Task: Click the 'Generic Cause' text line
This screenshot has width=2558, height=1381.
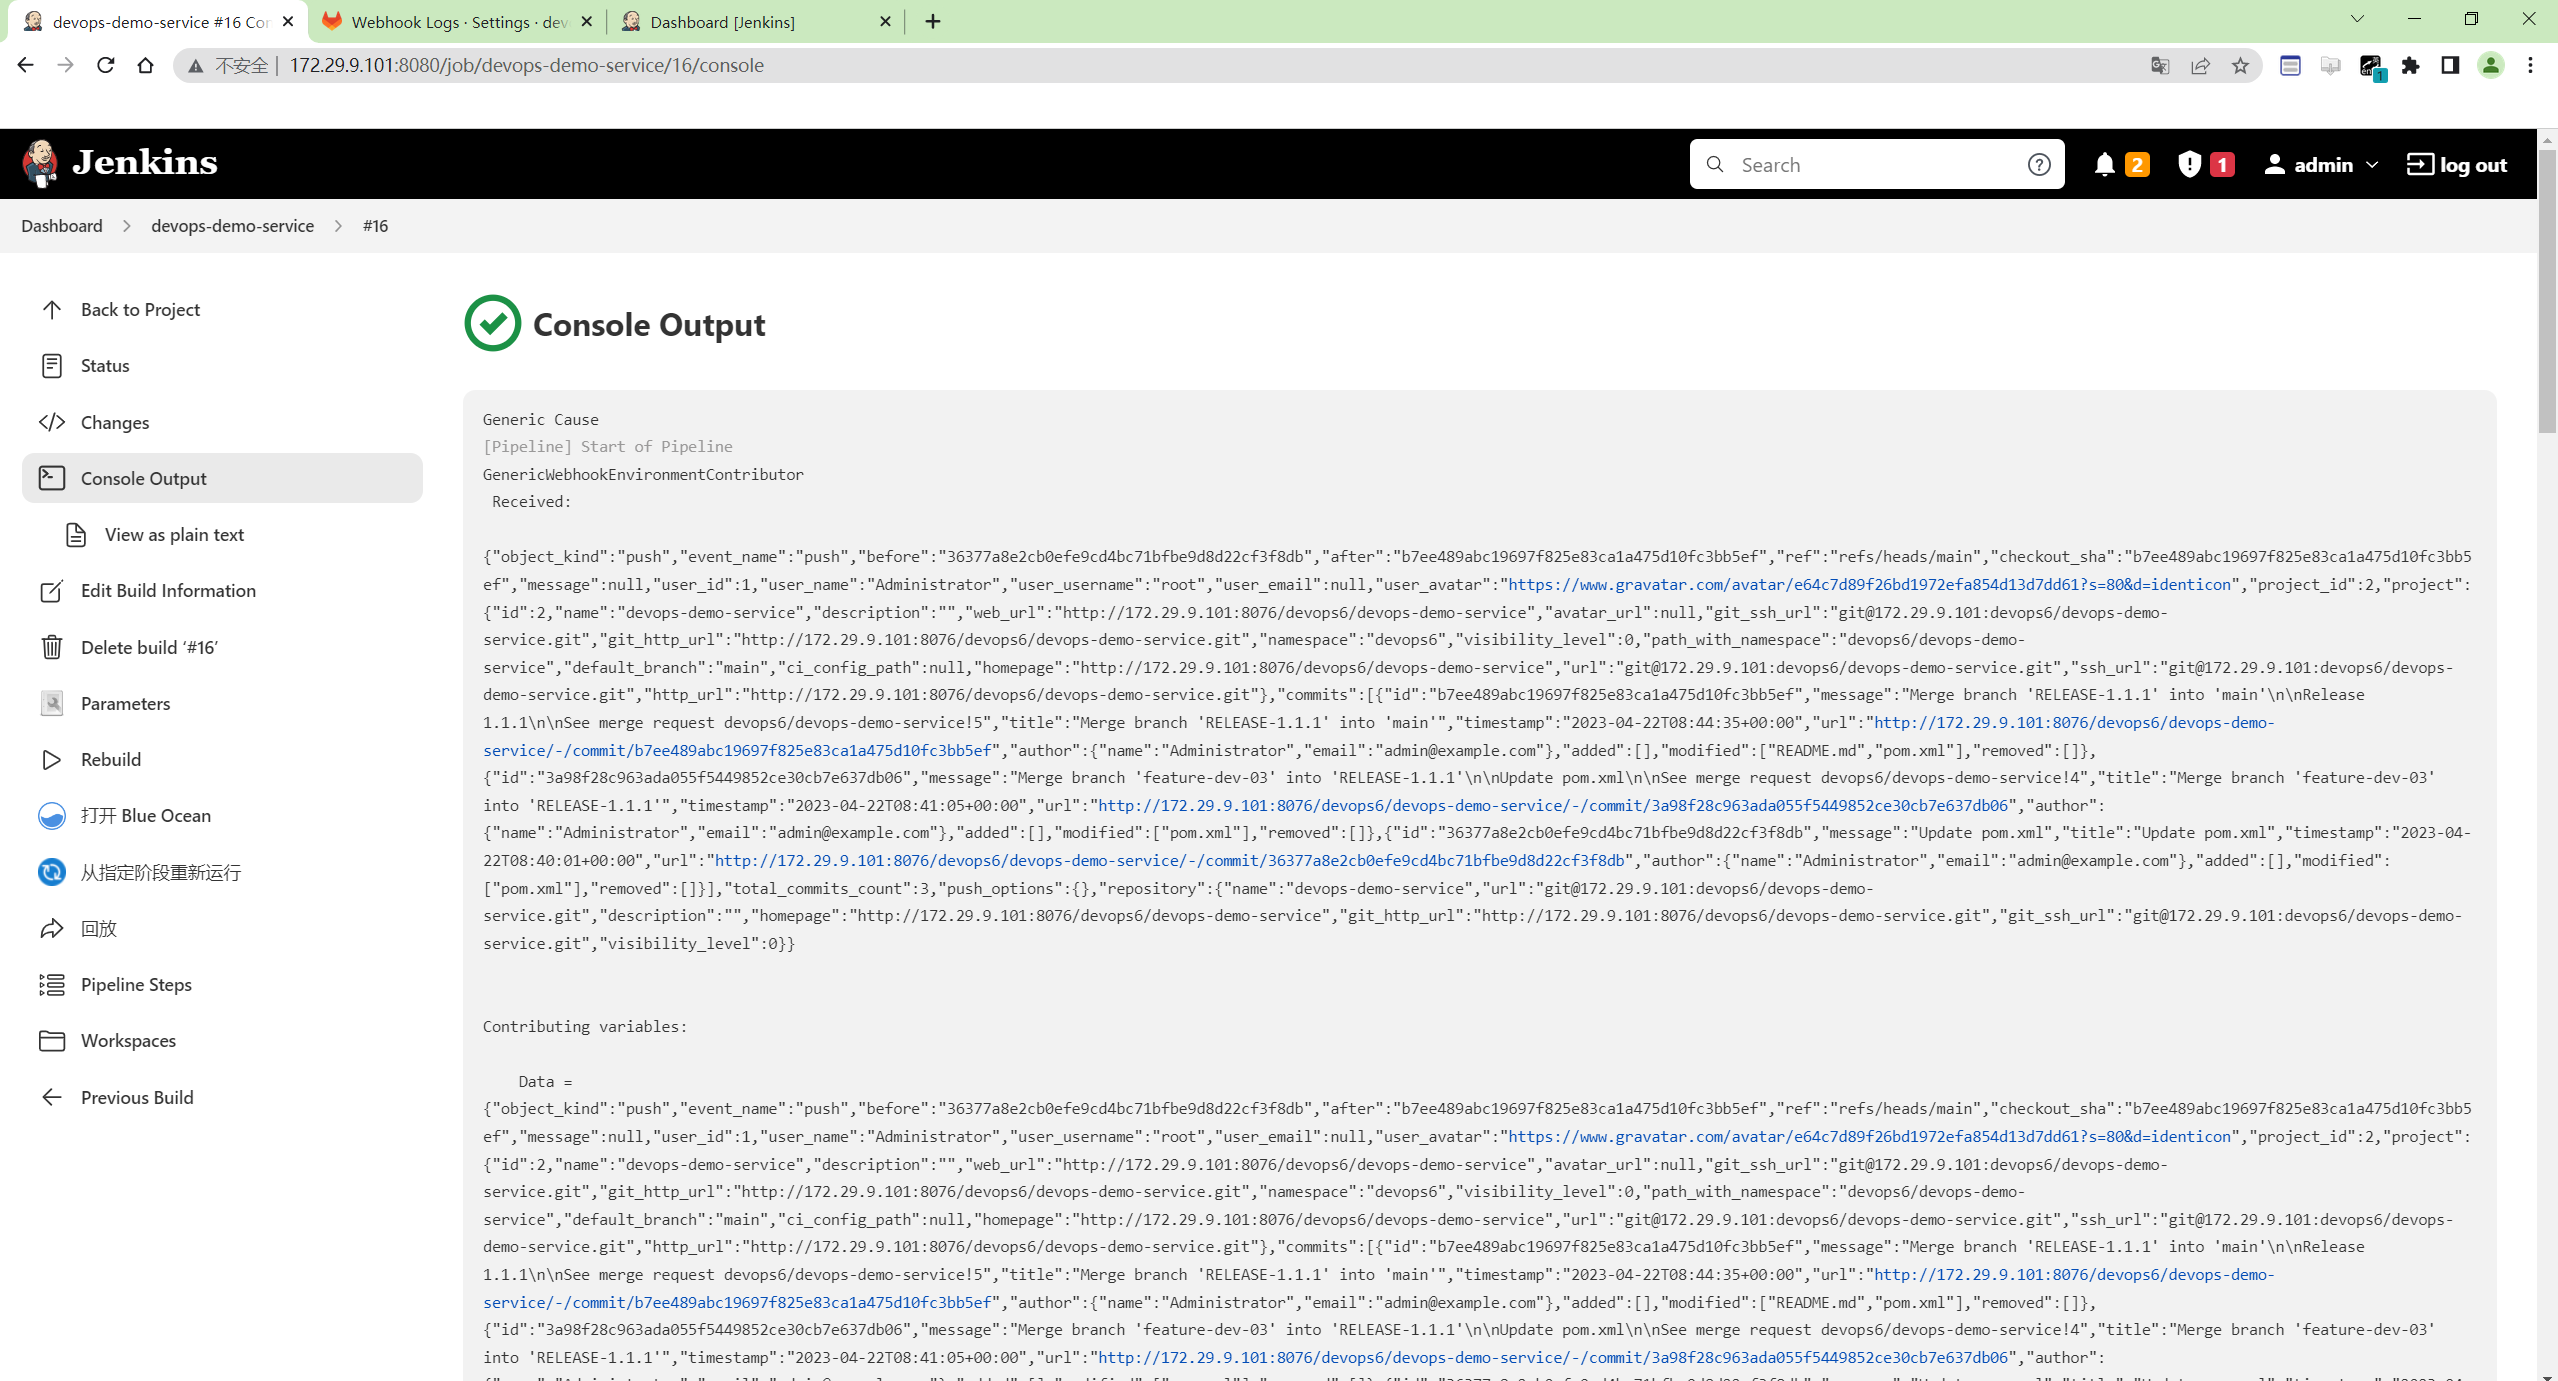Action: [541, 420]
